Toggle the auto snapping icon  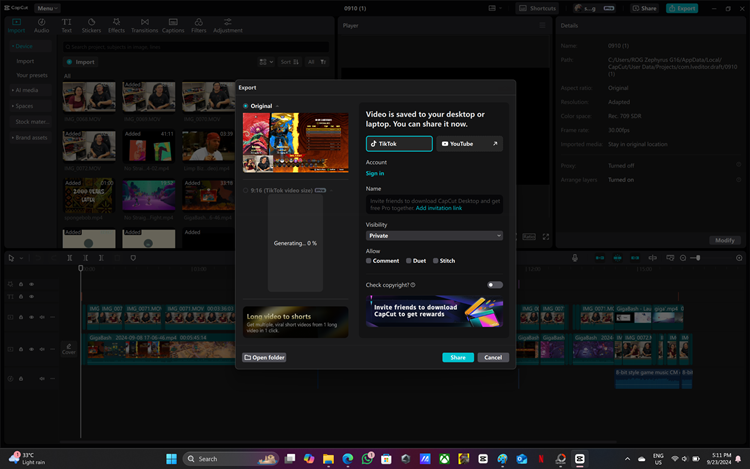tap(618, 258)
